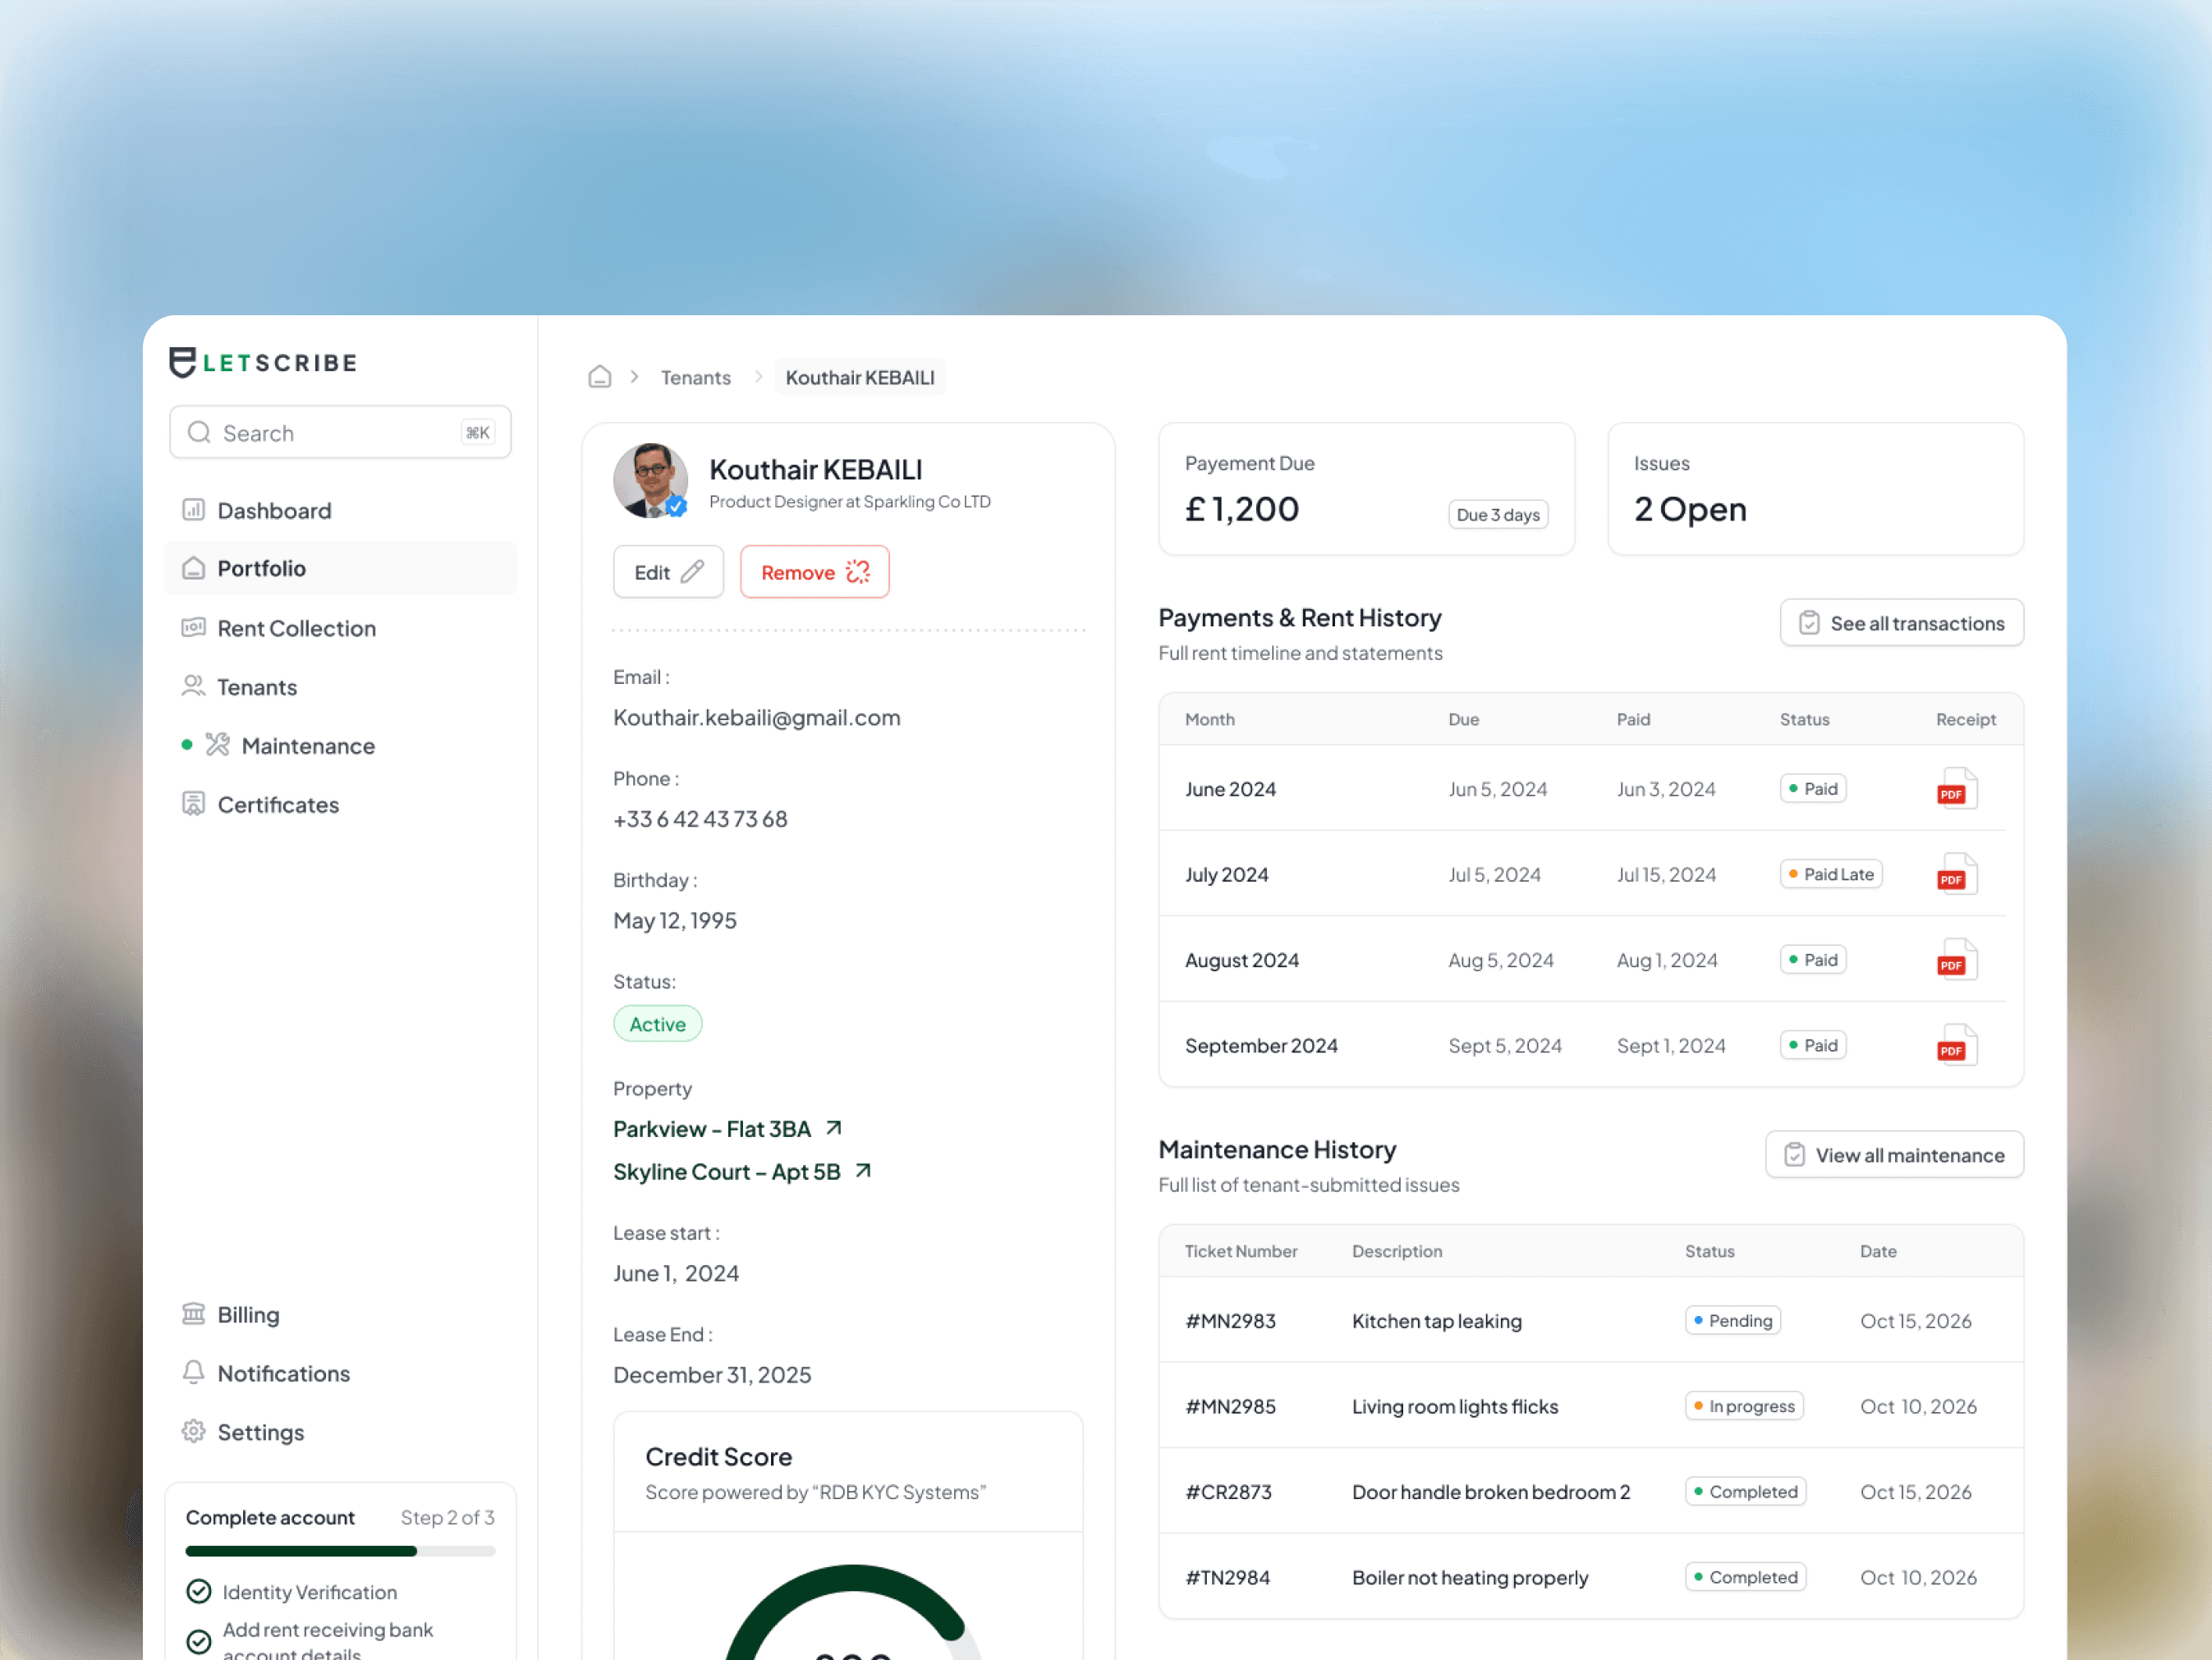Viewport: 2212px width, 1660px height.
Task: Click the In progress status badge
Action: pos(1744,1406)
